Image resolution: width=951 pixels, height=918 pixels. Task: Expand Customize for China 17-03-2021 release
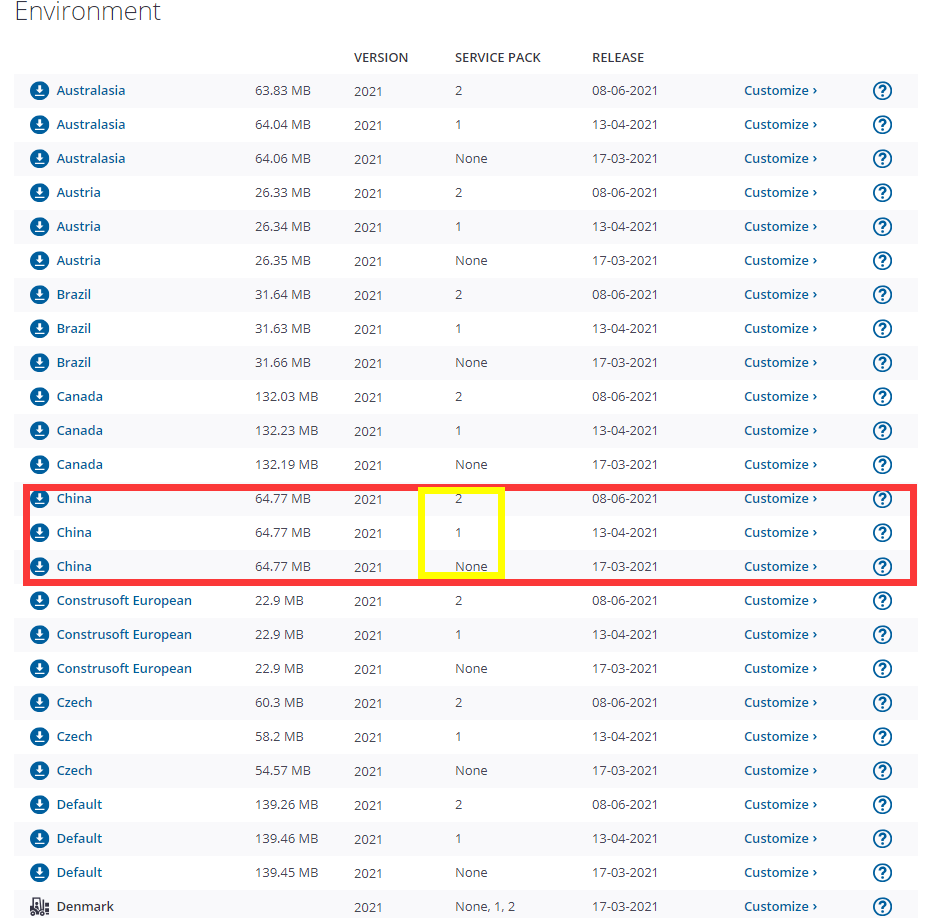coord(780,567)
